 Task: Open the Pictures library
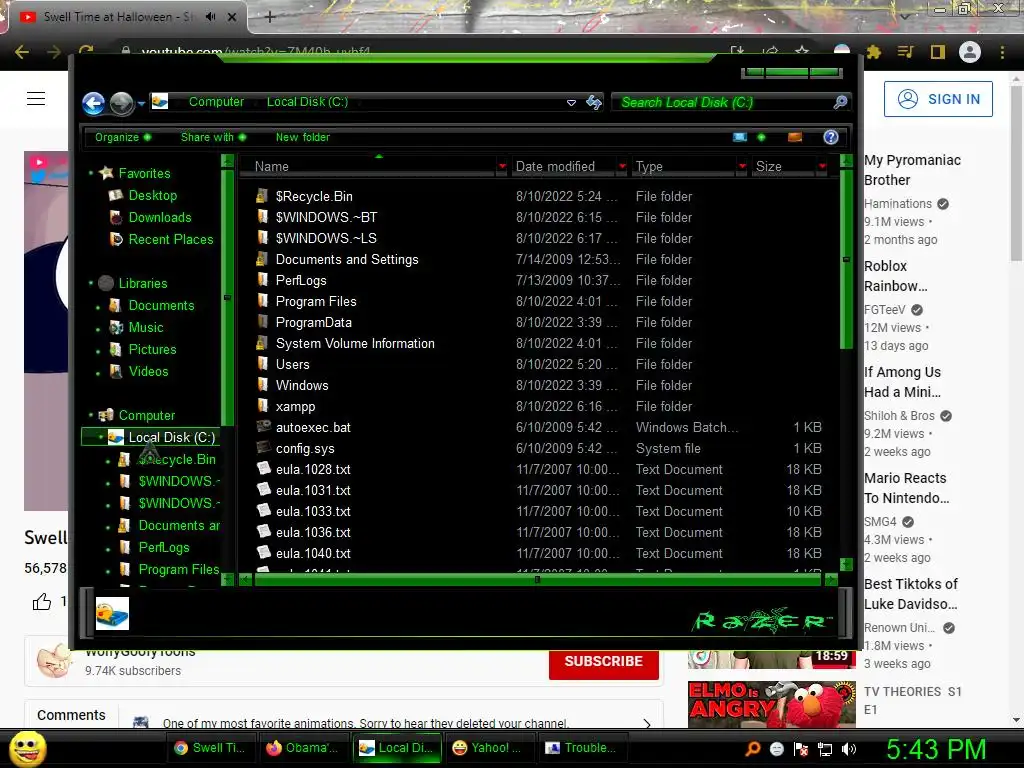pos(152,349)
